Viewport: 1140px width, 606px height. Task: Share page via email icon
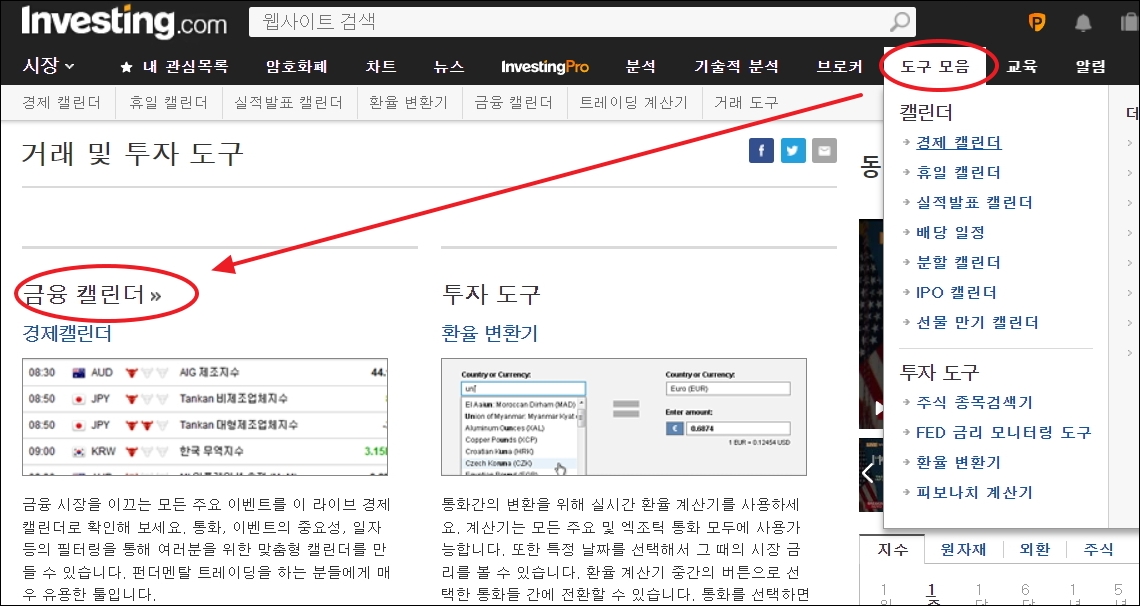point(824,150)
